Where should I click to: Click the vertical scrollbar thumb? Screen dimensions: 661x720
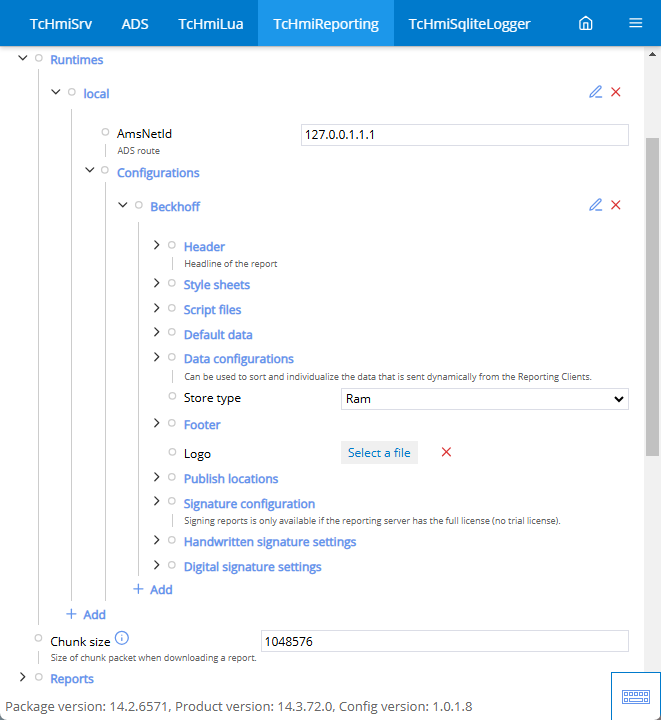point(652,297)
